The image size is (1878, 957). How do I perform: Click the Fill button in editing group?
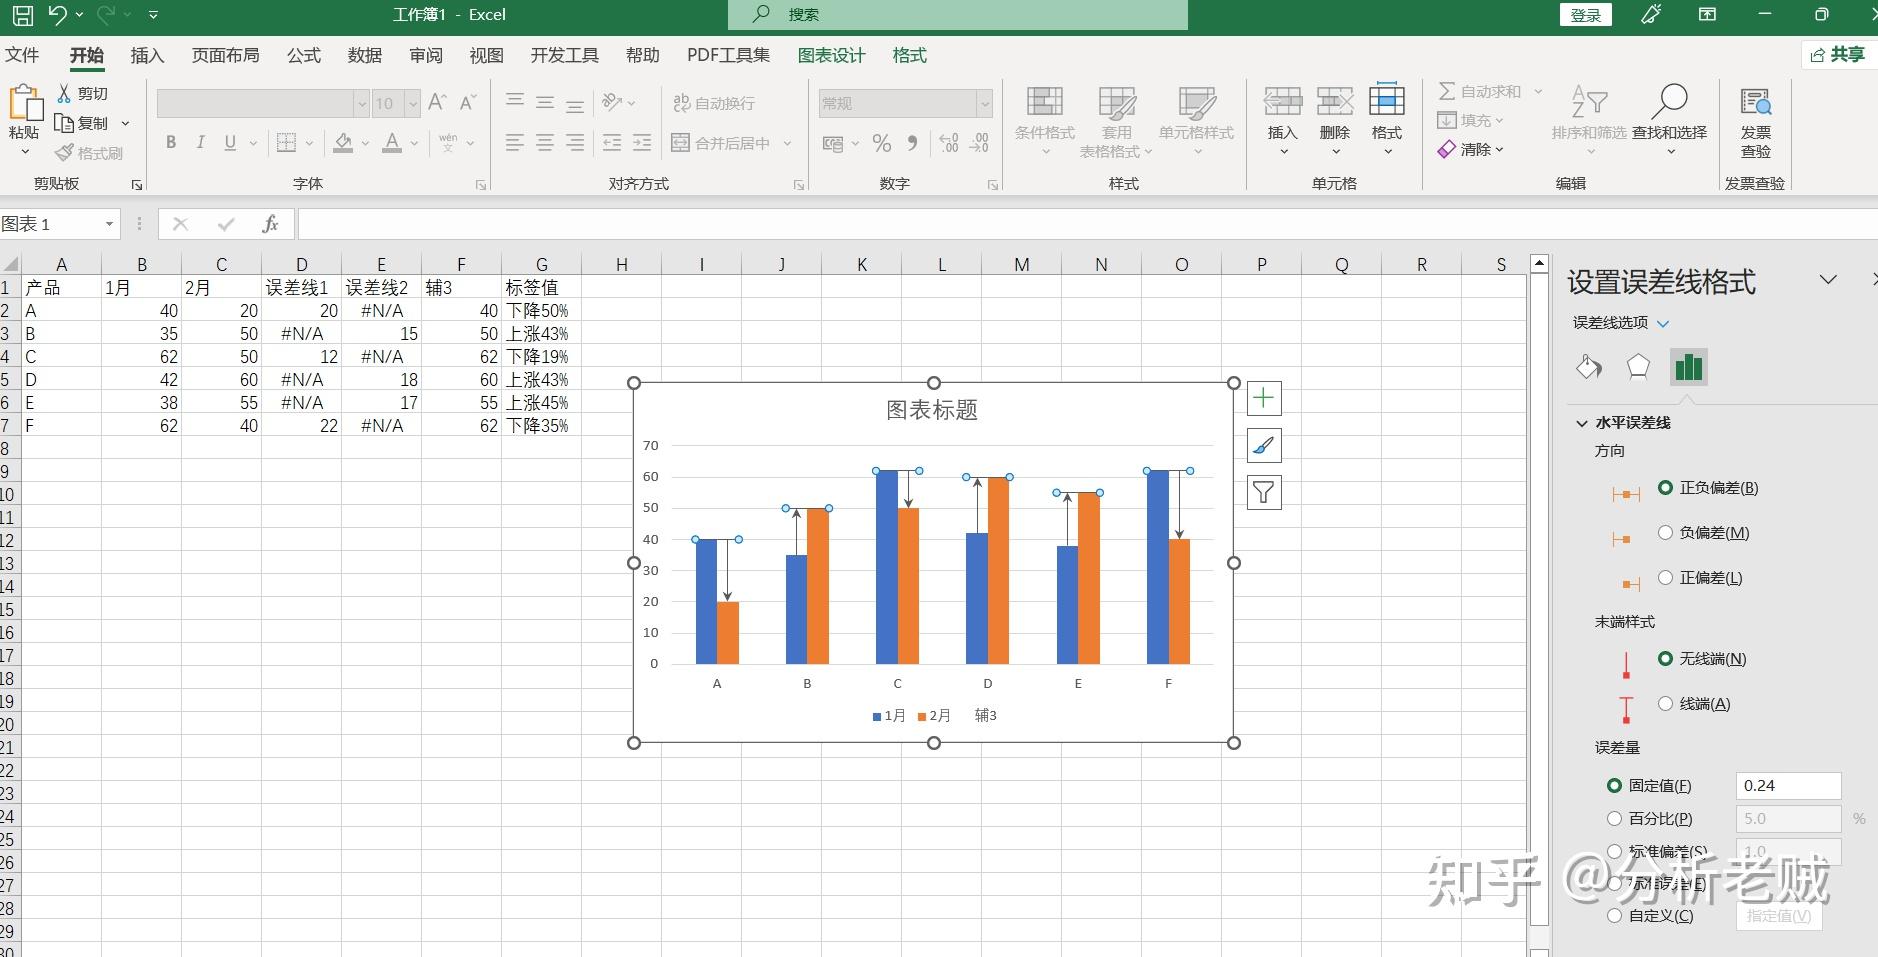1470,120
